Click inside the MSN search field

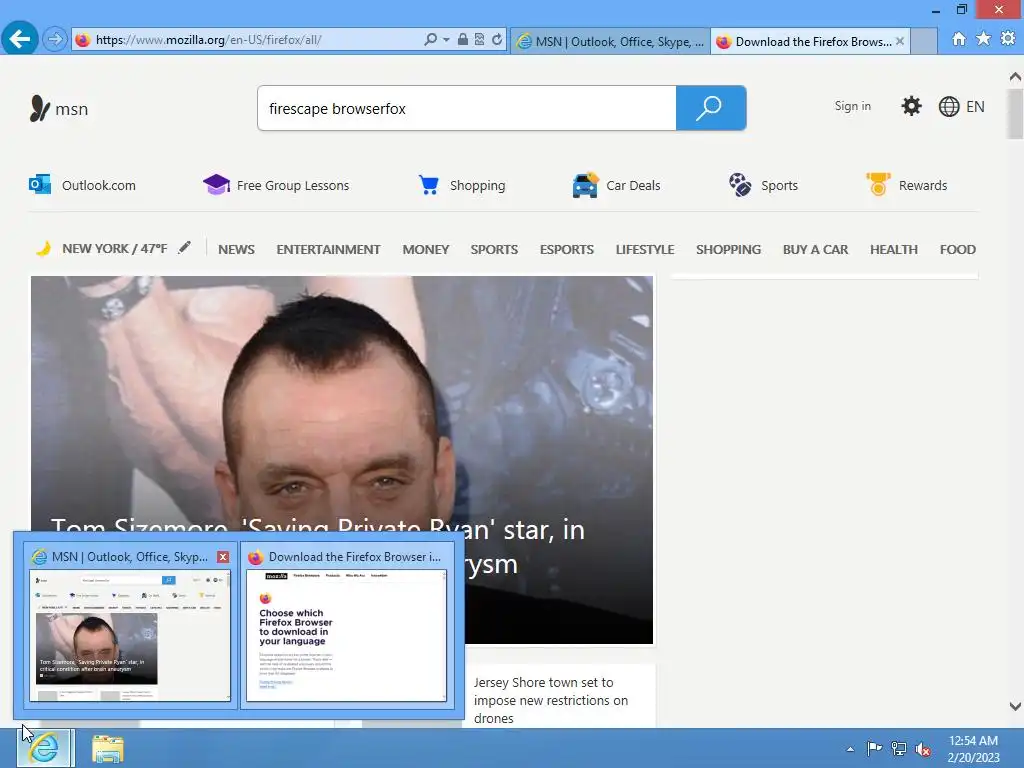pos(467,108)
